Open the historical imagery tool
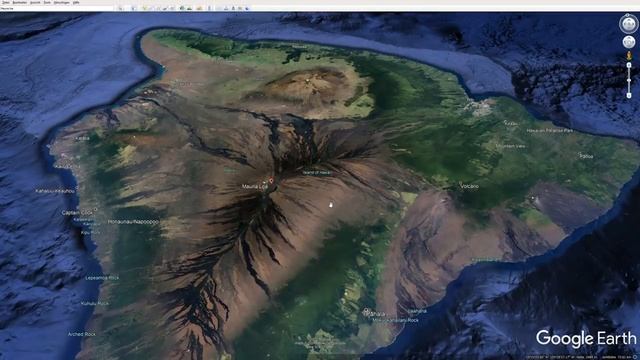 (x=182, y=8)
